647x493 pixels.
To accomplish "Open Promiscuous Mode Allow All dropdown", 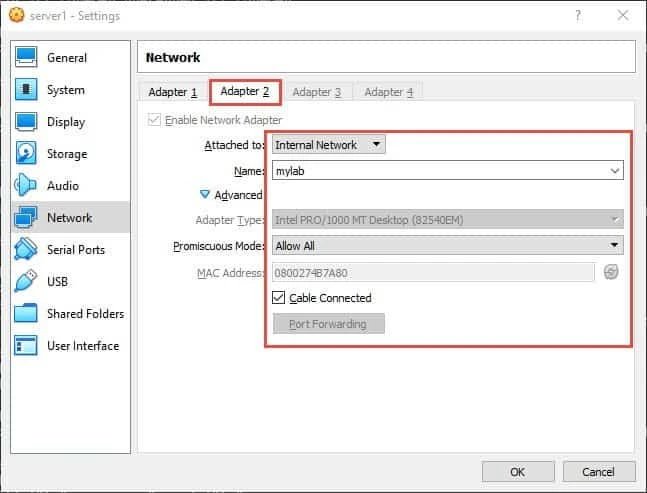I will (x=448, y=246).
